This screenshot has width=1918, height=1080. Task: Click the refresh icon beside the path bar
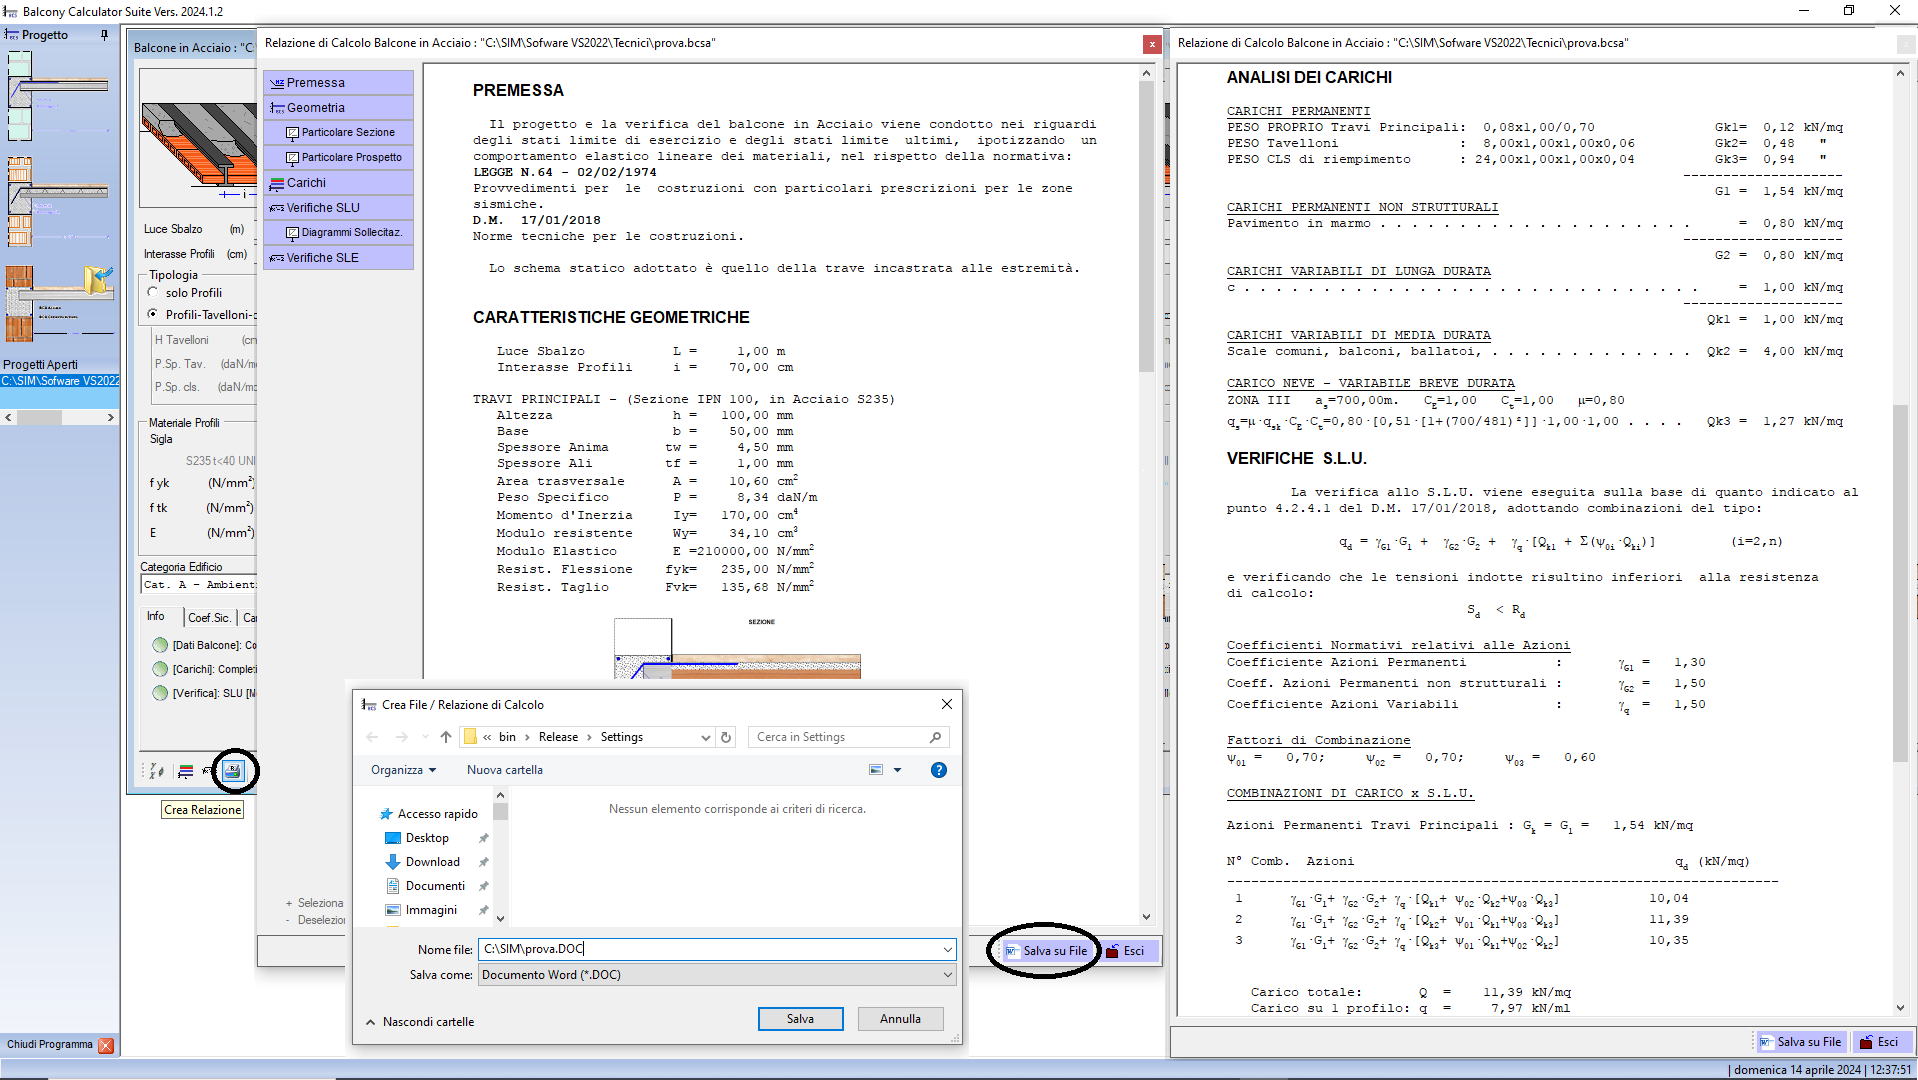coord(726,737)
